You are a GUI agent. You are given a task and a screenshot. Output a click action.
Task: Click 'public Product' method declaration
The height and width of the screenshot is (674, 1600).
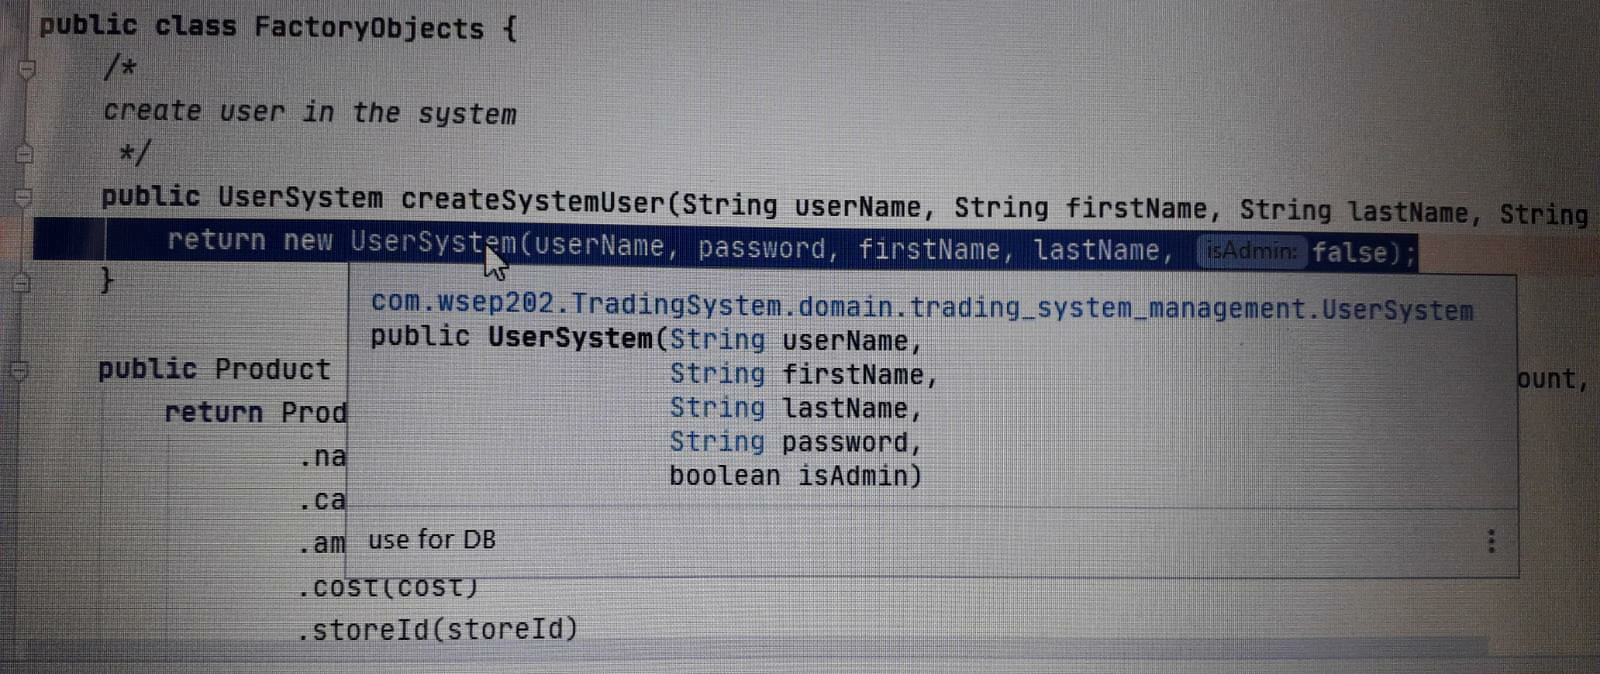(x=214, y=370)
